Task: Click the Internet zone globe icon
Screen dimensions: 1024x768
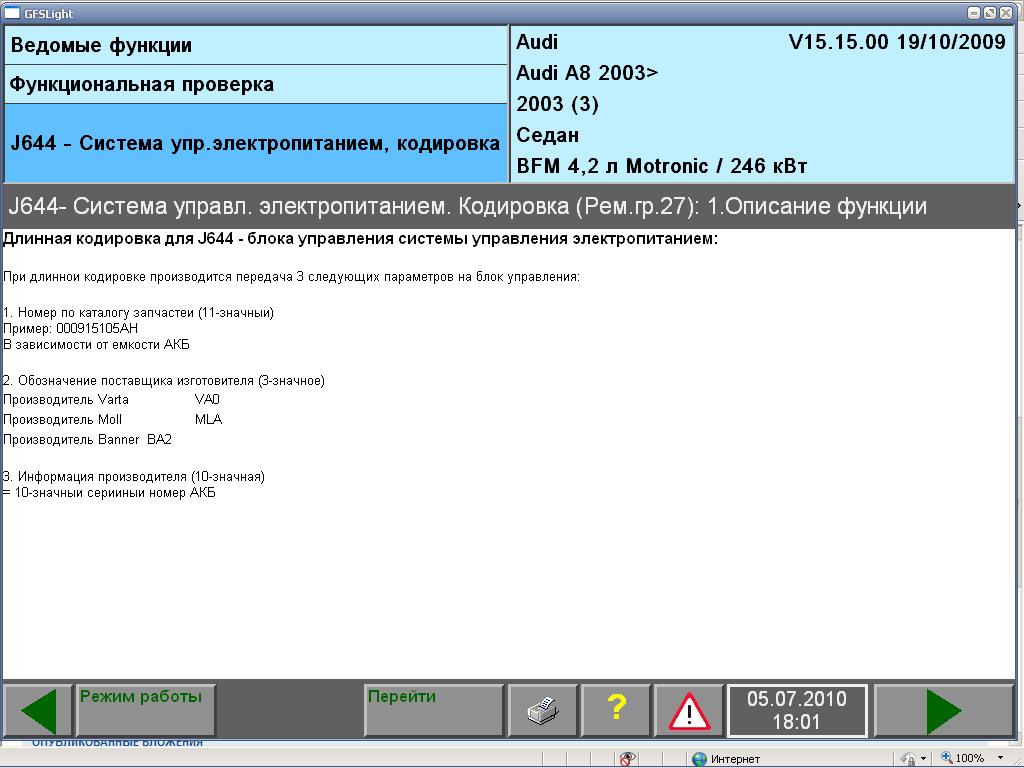Action: (700, 759)
